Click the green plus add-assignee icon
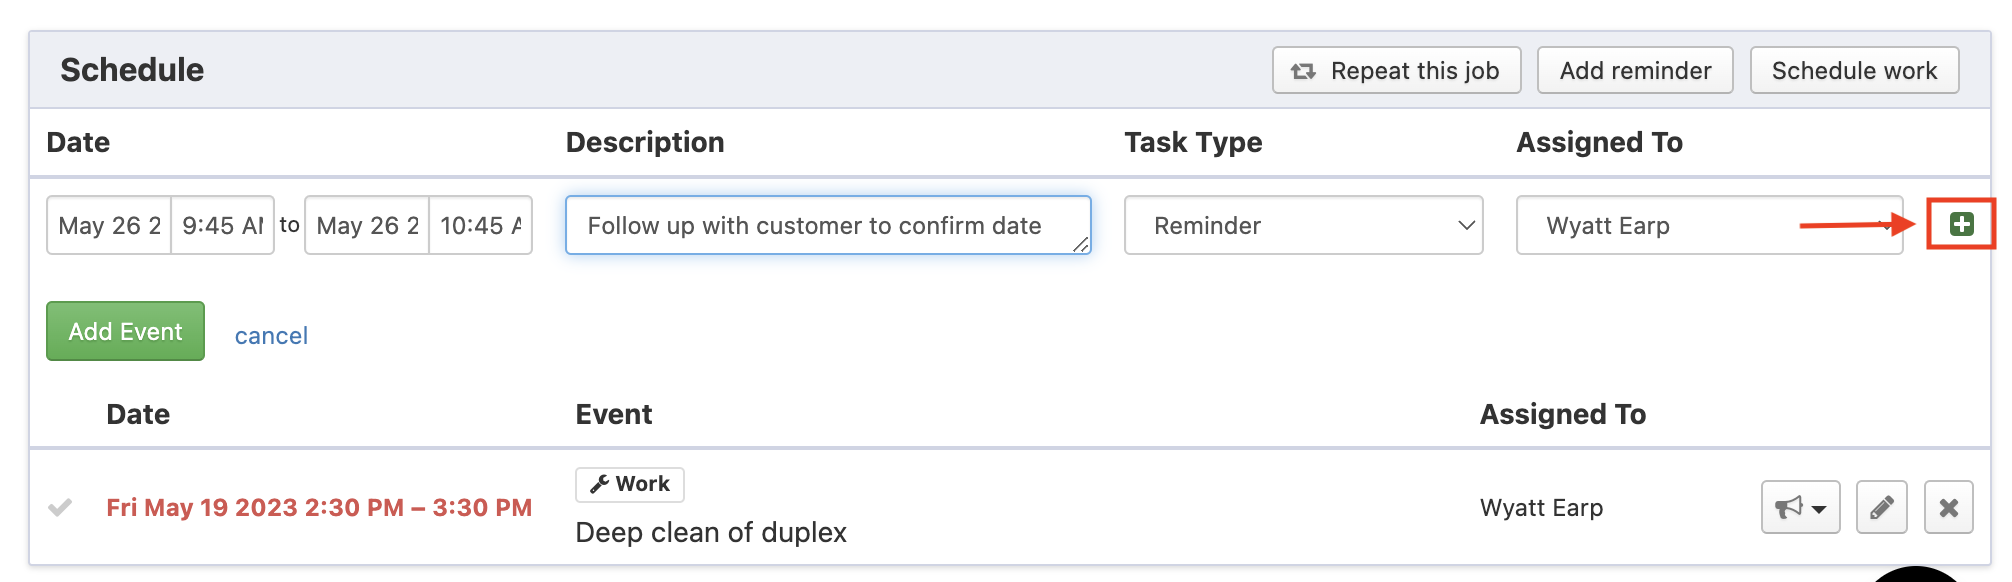Viewport: 2012px width, 582px height. point(1961,225)
